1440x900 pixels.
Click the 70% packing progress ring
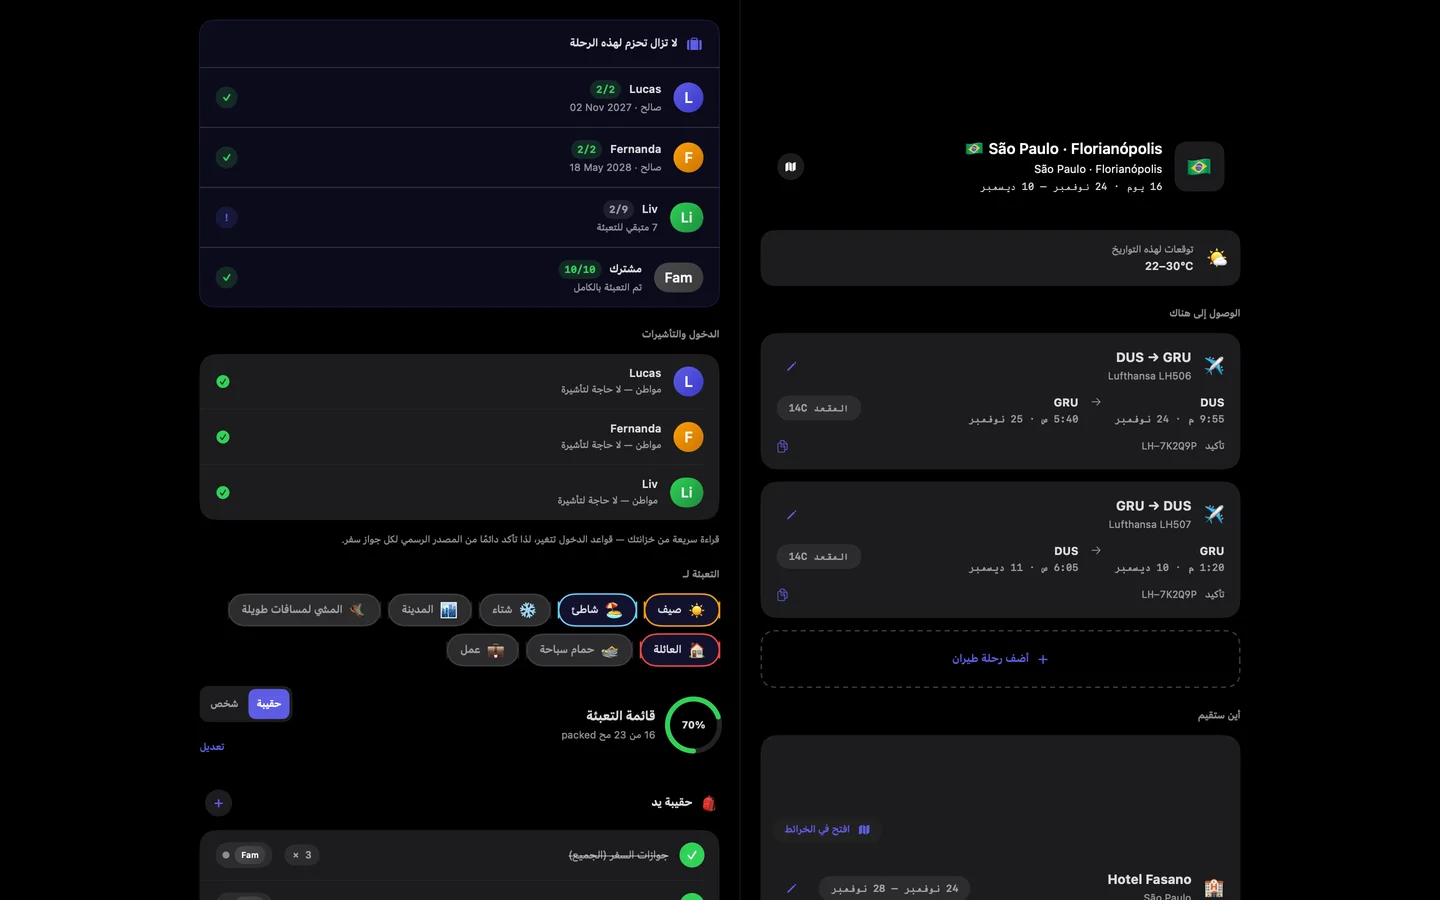(693, 725)
